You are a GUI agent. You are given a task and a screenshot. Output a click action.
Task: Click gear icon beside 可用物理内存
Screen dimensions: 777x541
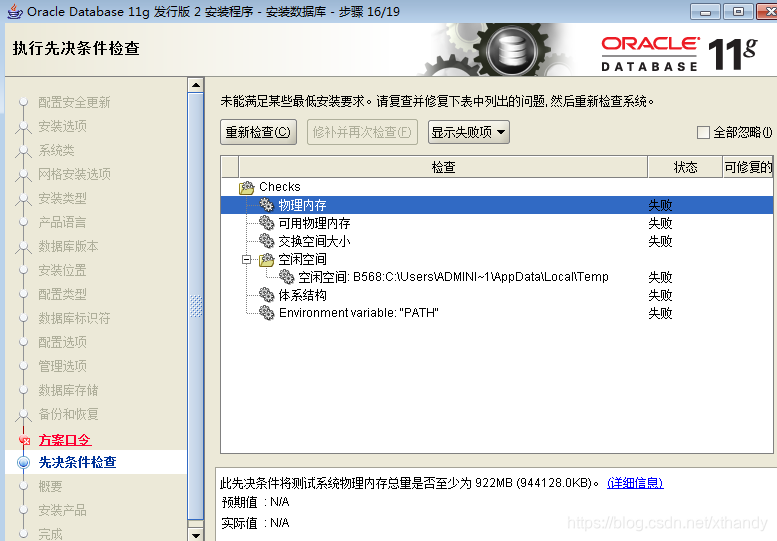click(x=267, y=223)
